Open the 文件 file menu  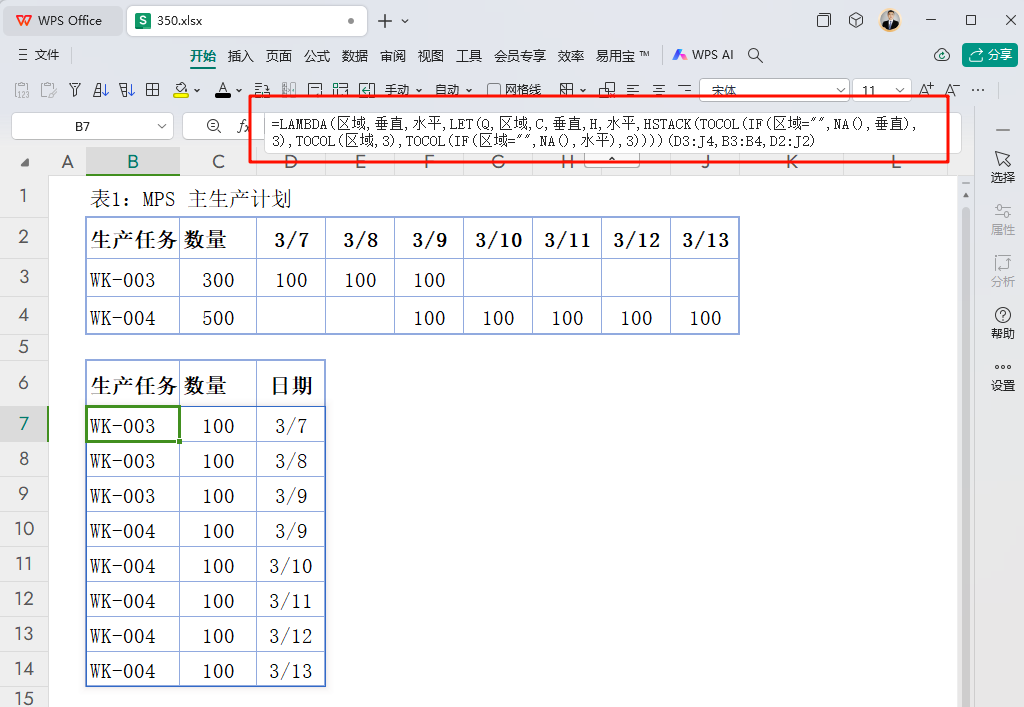click(39, 55)
